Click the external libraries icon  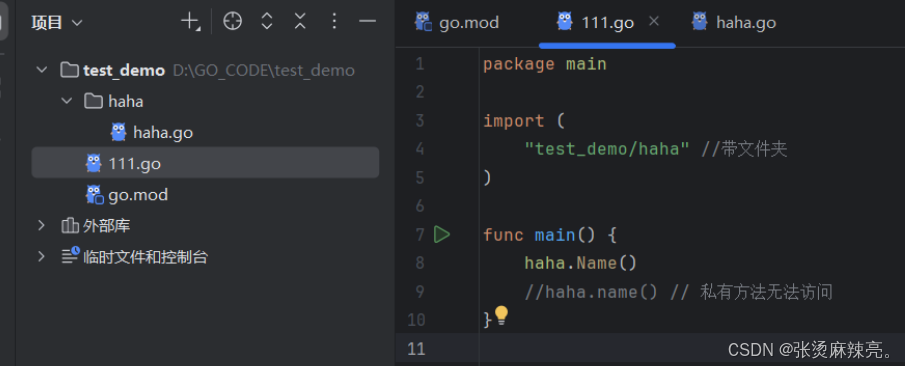pos(70,225)
